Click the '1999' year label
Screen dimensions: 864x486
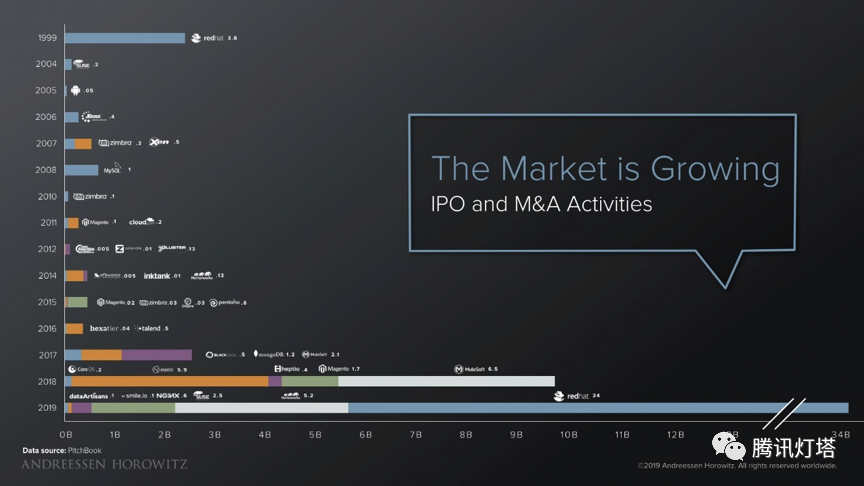pyautogui.click(x=47, y=38)
